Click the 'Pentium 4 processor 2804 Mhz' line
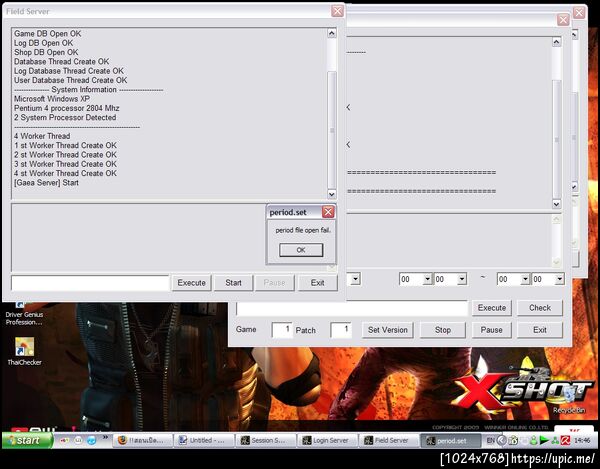 coord(67,108)
